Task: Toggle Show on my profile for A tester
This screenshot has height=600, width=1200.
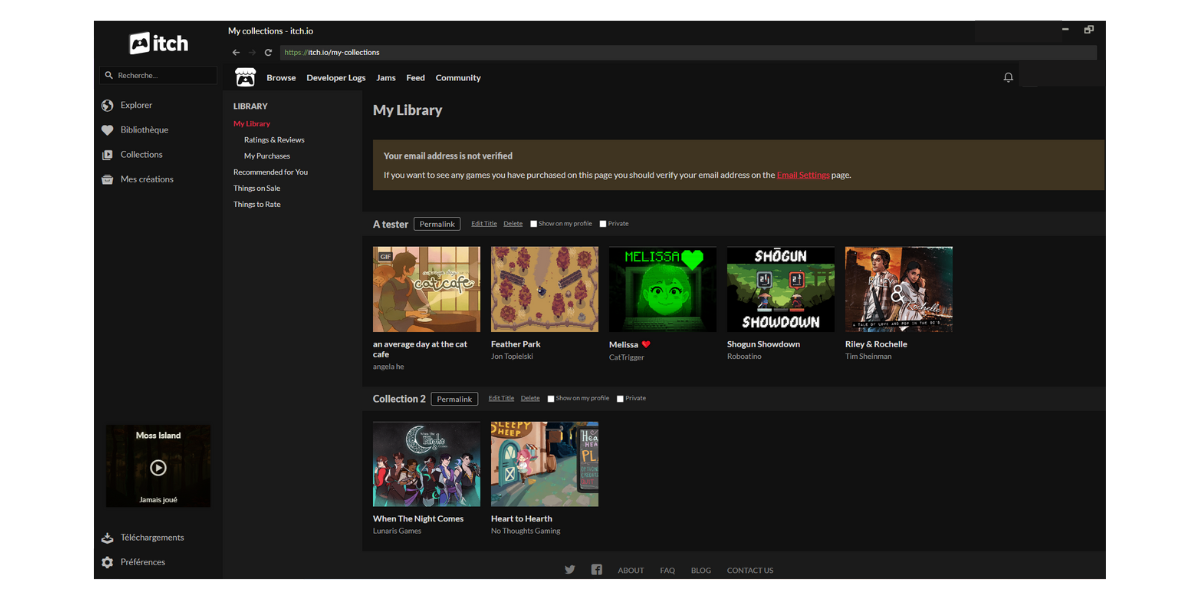Action: (534, 224)
